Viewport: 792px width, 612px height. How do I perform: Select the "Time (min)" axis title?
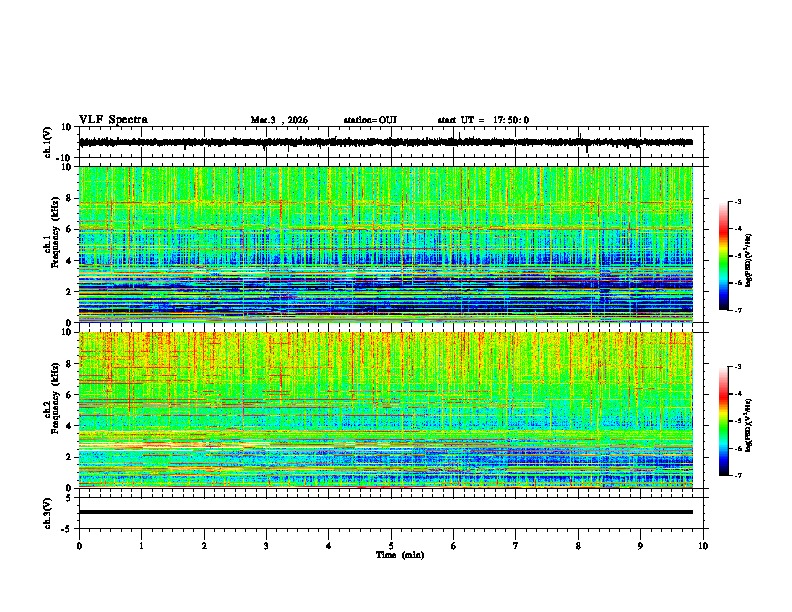coord(400,555)
